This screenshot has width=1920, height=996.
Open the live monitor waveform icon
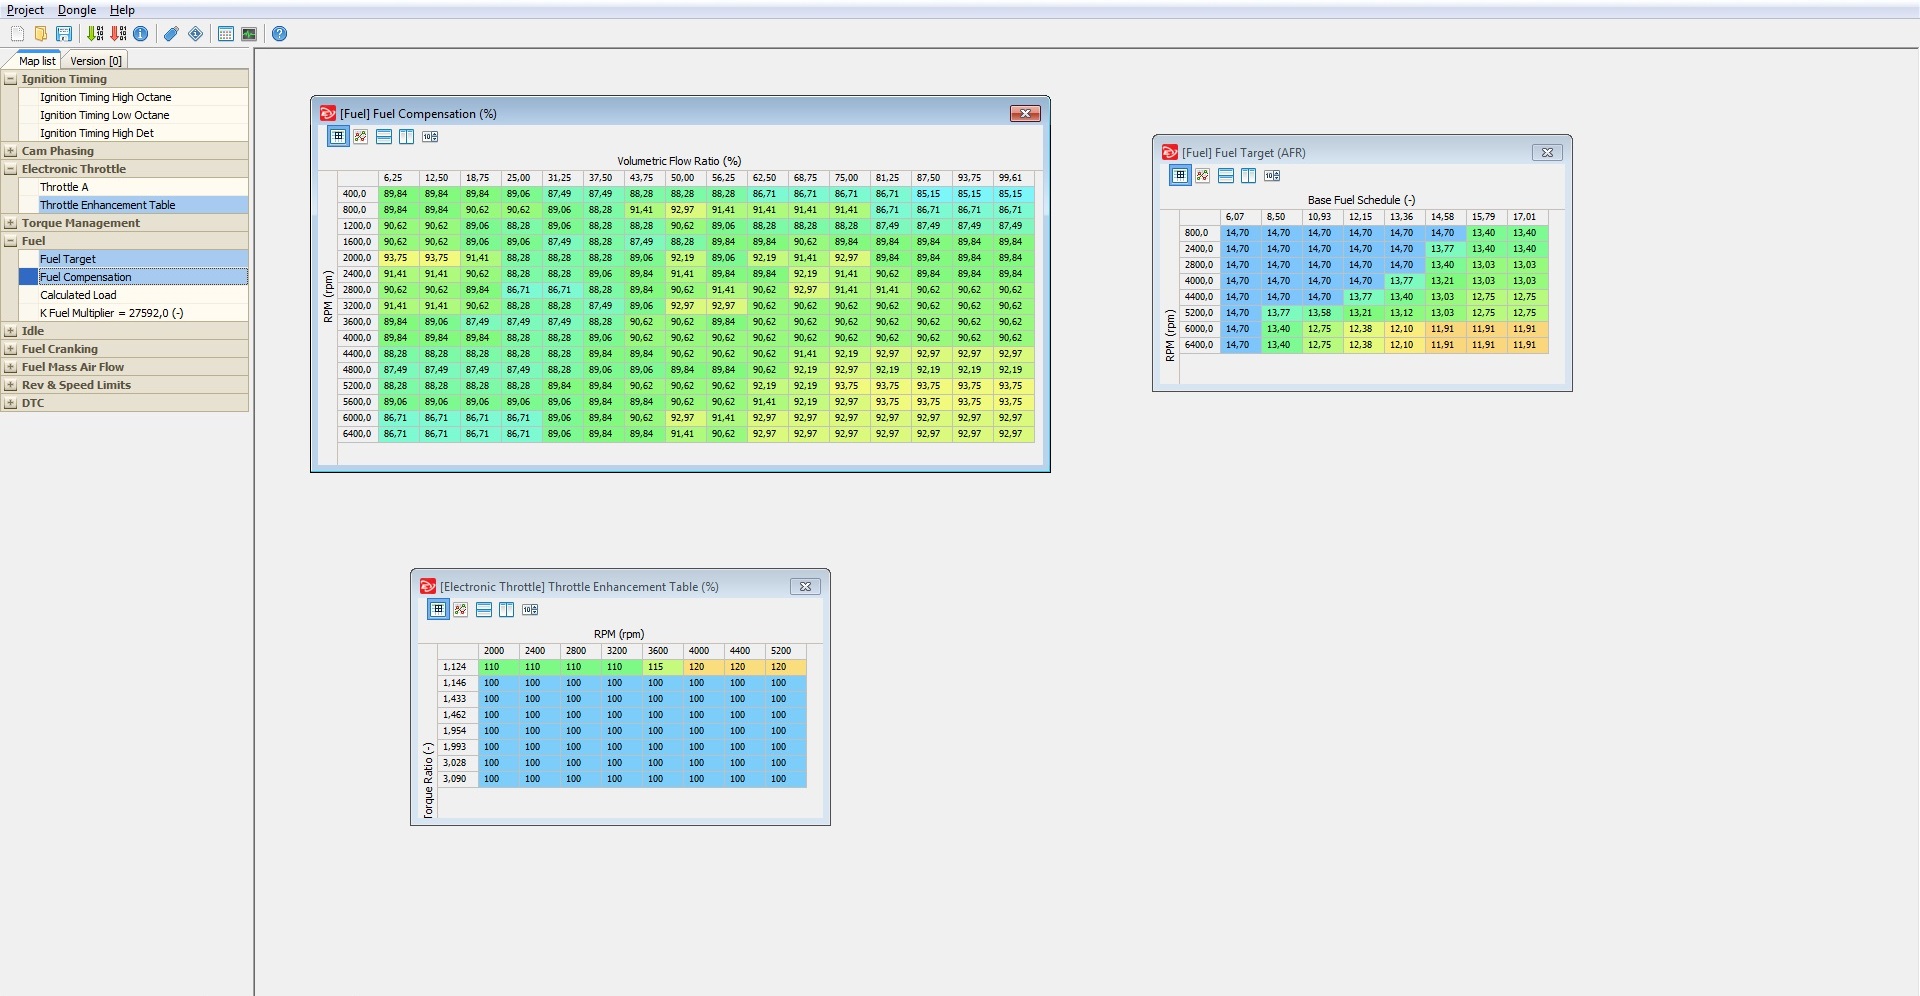tap(249, 34)
